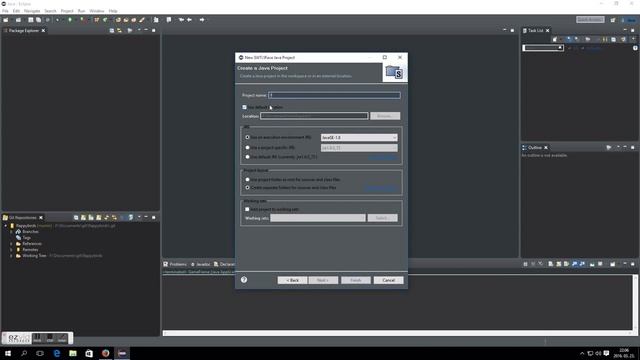Open the Search menu
The width and height of the screenshot is (640, 360).
50,11
